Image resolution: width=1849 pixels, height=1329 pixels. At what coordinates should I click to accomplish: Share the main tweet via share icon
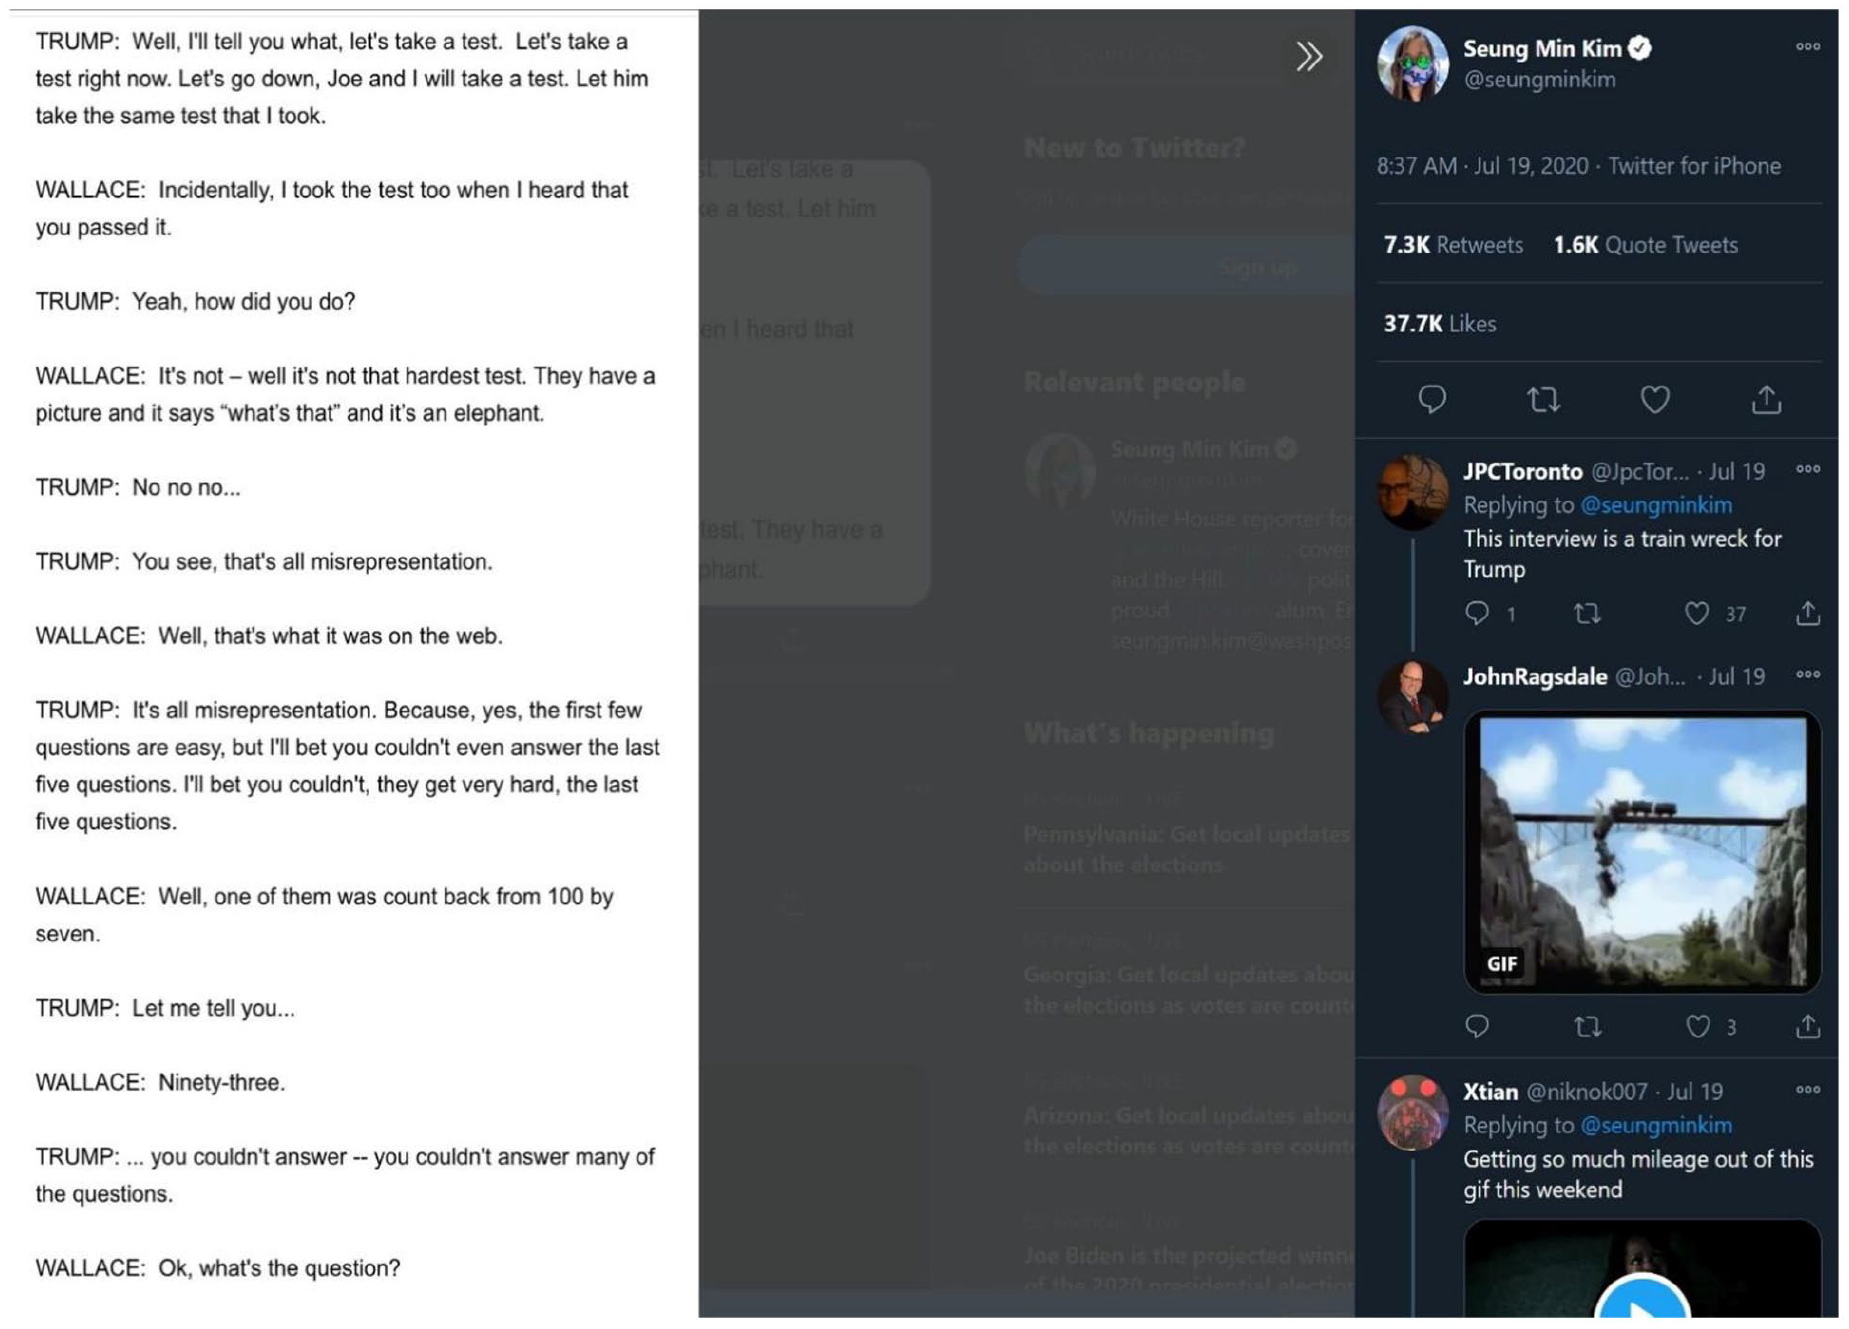(x=1765, y=400)
